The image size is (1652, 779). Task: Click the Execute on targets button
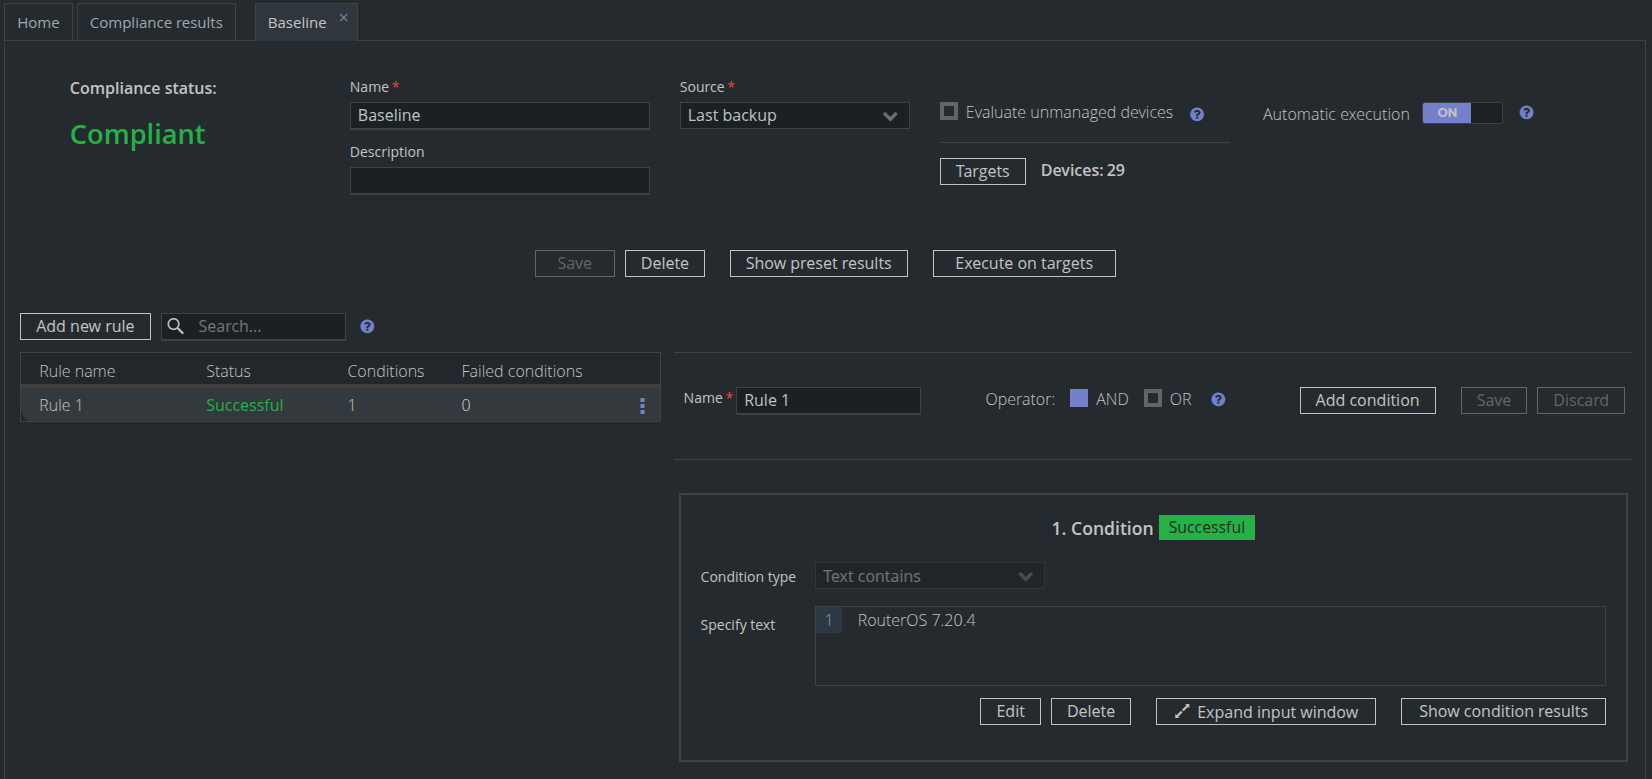tap(1023, 264)
